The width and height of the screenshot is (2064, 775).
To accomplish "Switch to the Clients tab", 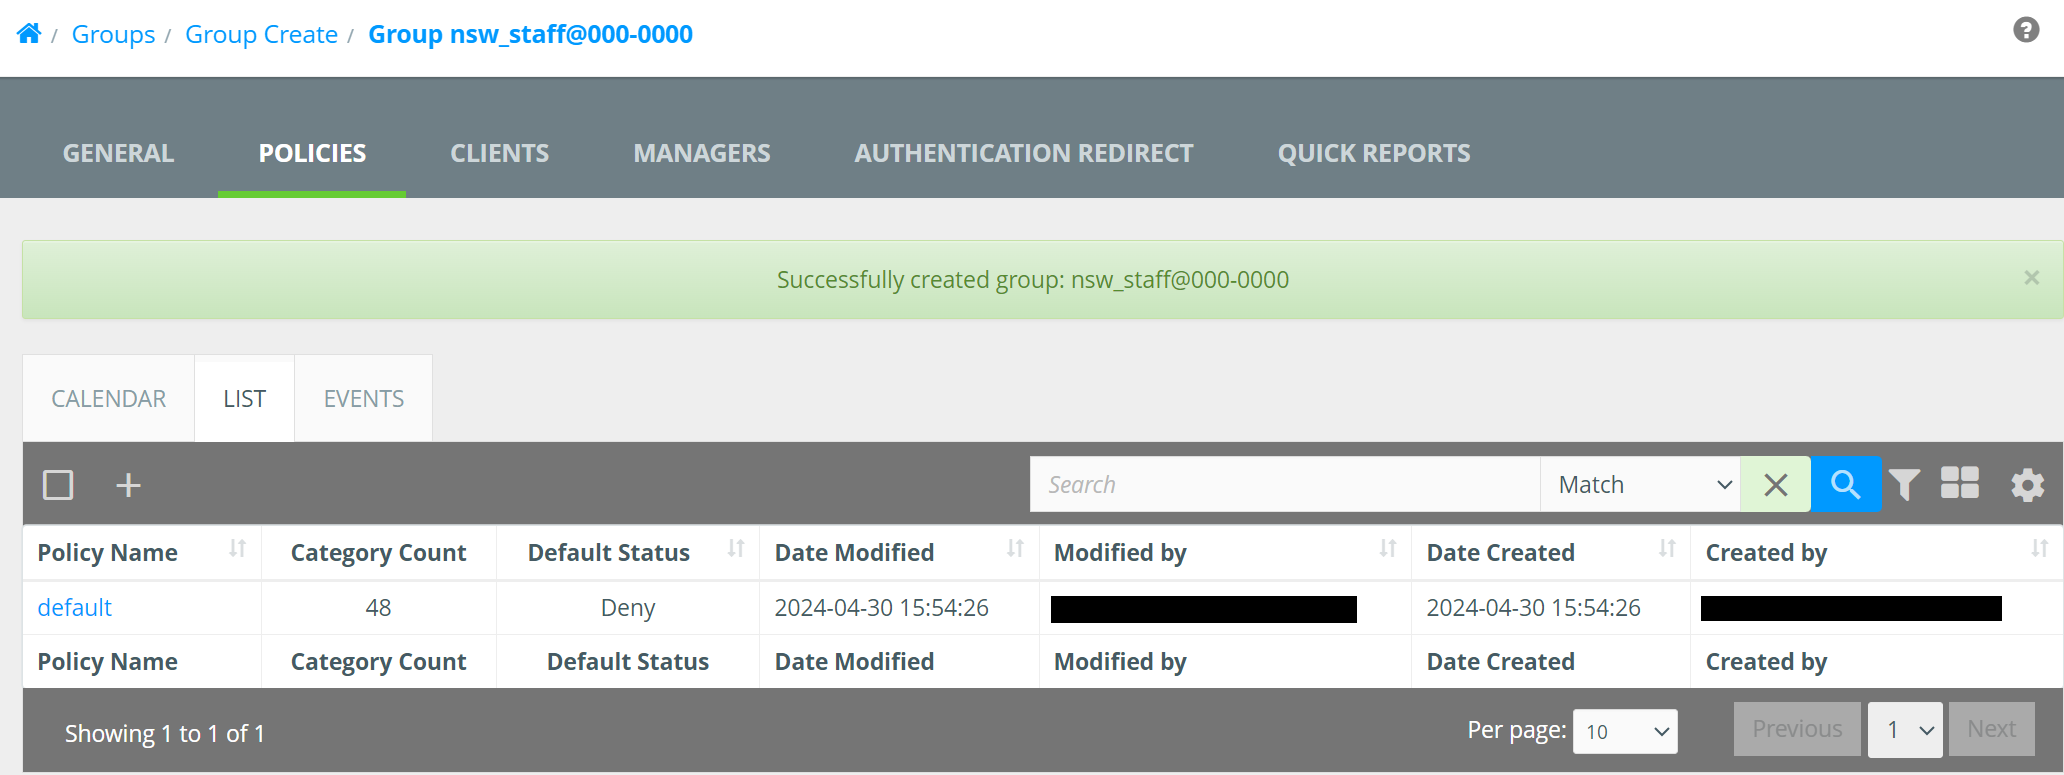I will [x=499, y=153].
